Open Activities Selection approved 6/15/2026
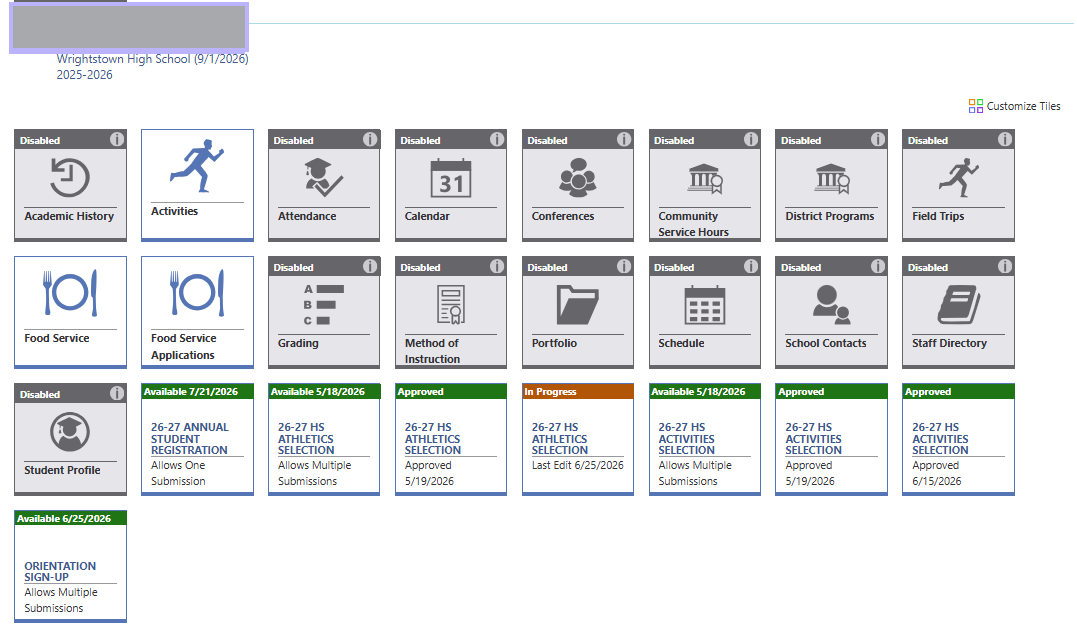 pos(959,439)
